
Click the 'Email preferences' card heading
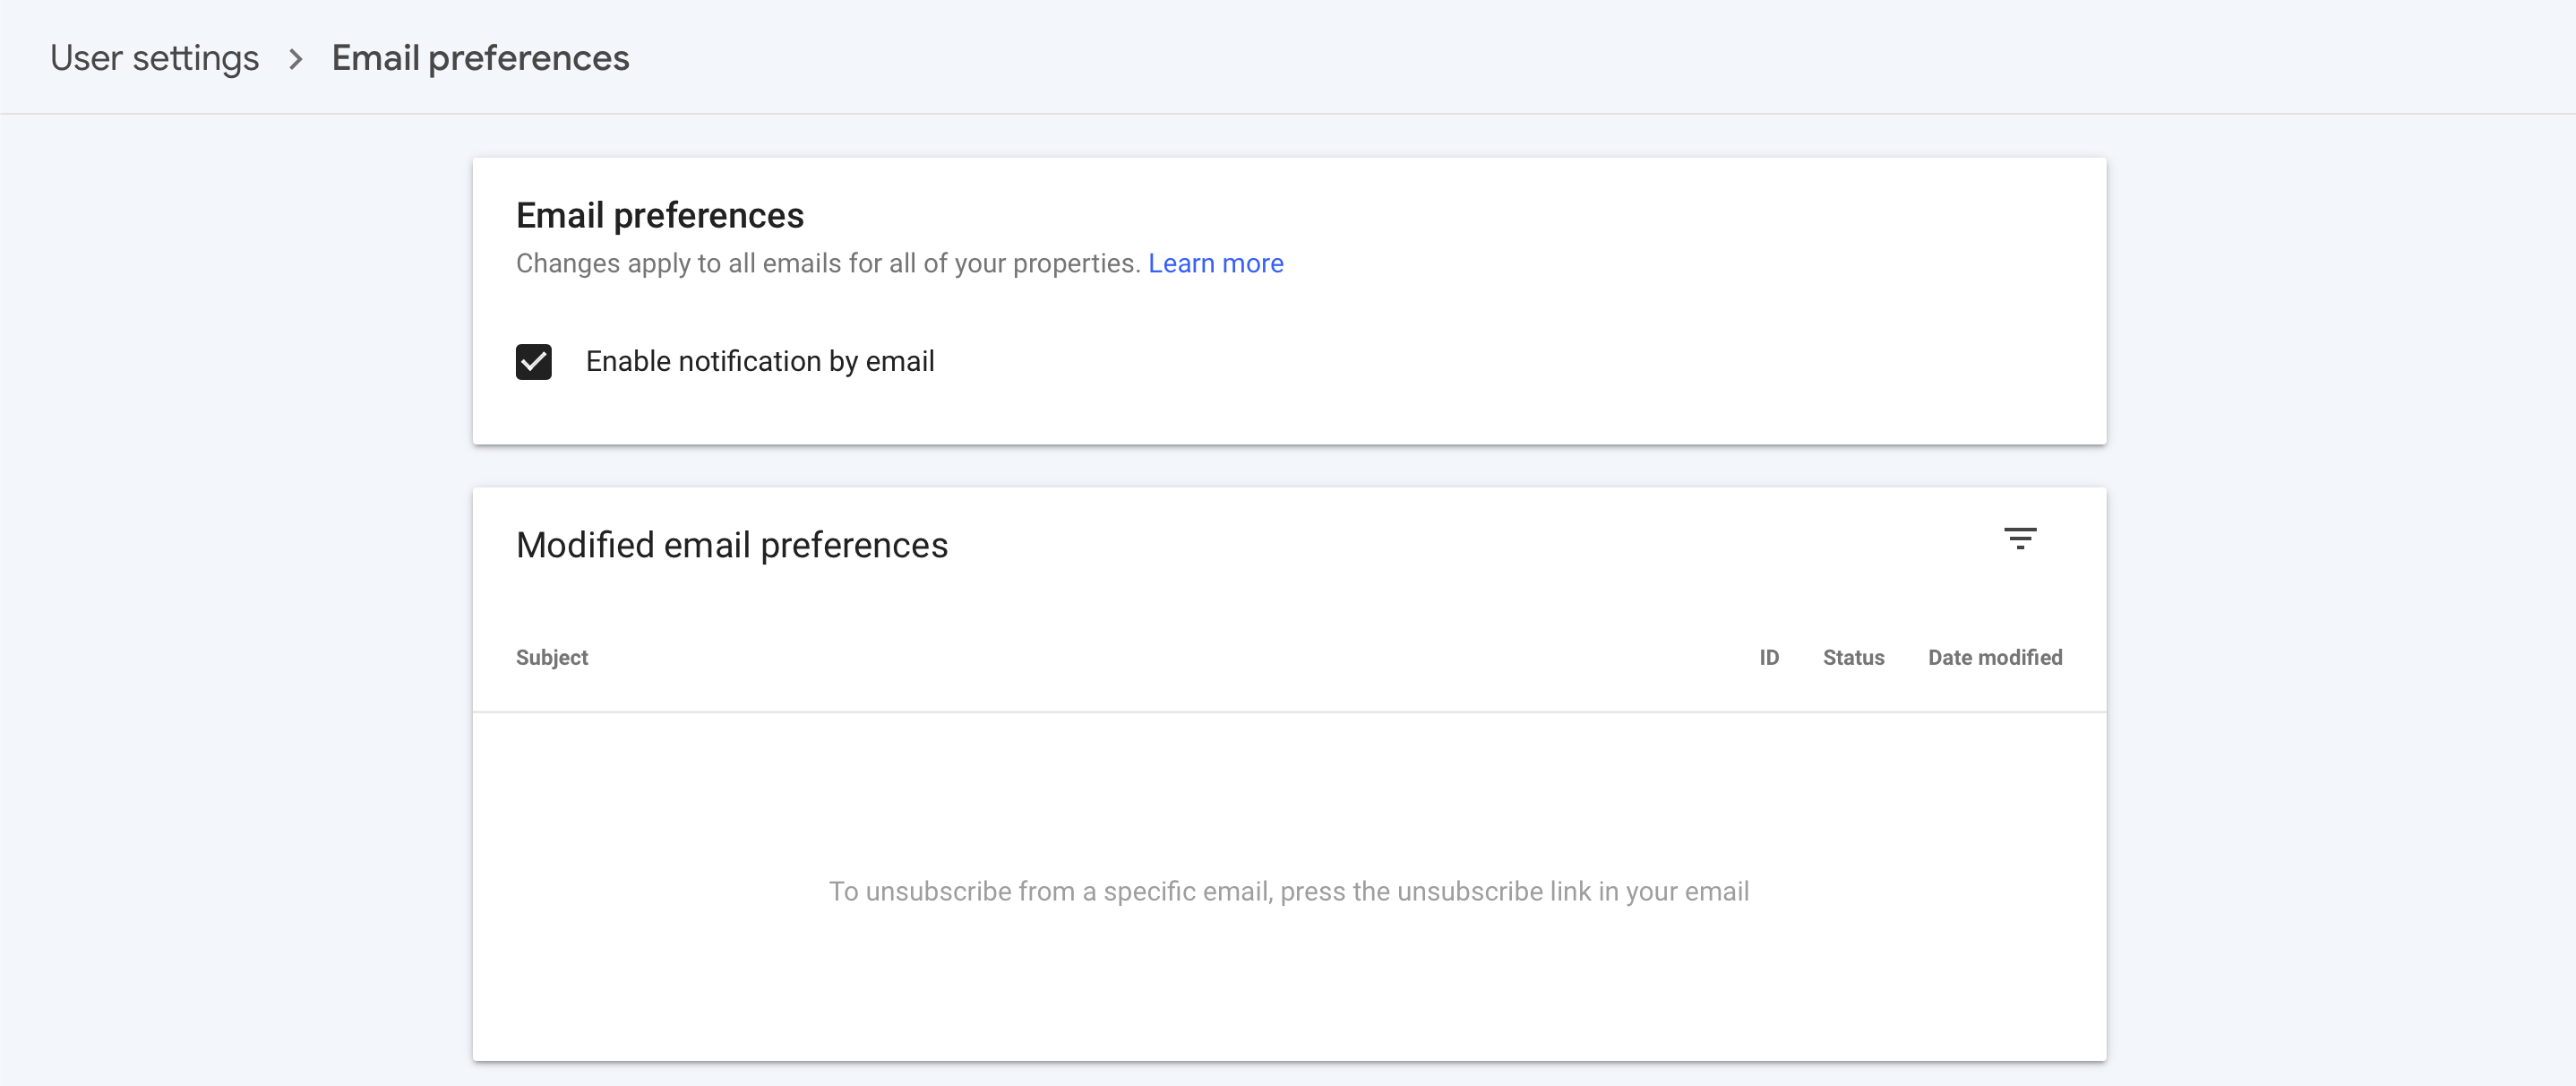click(660, 214)
